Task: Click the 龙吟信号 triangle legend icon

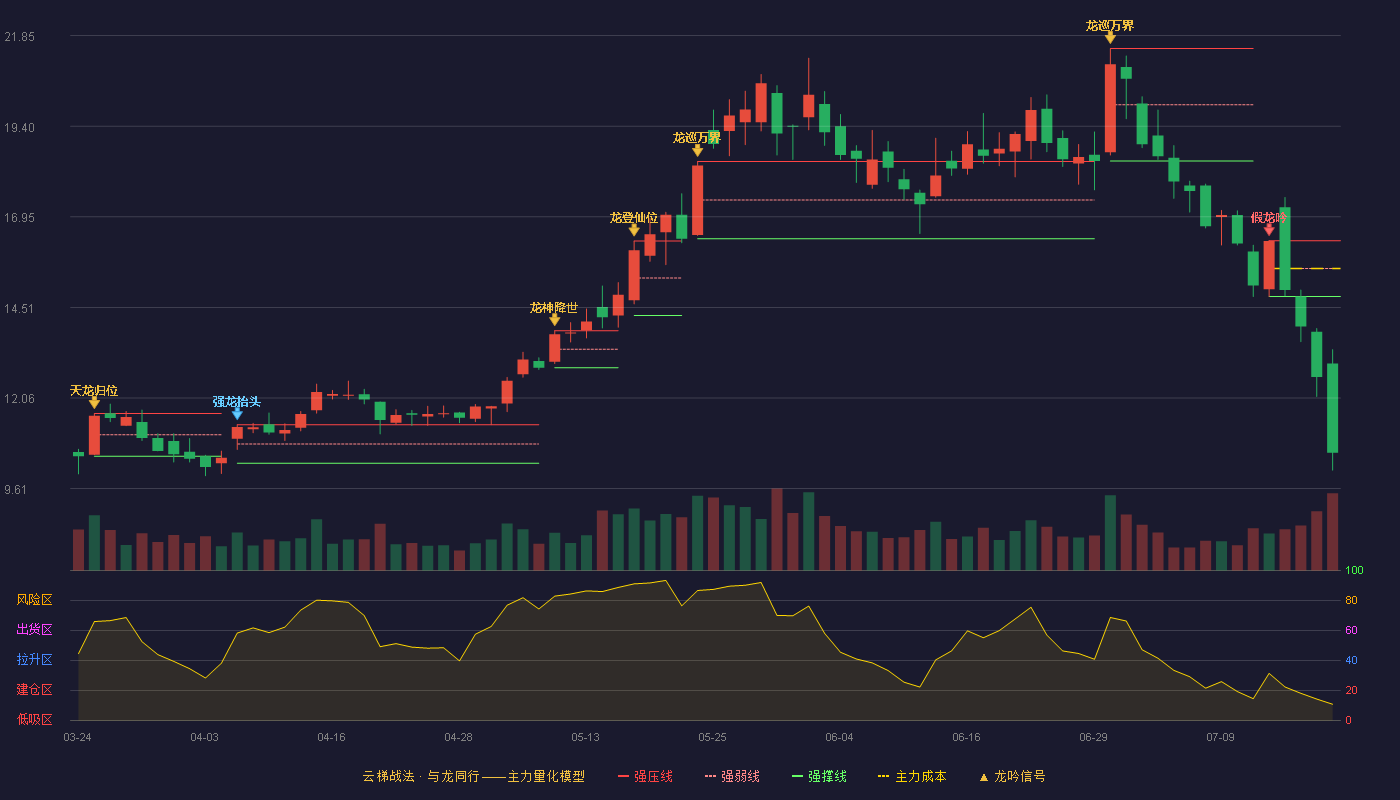Action: [983, 776]
